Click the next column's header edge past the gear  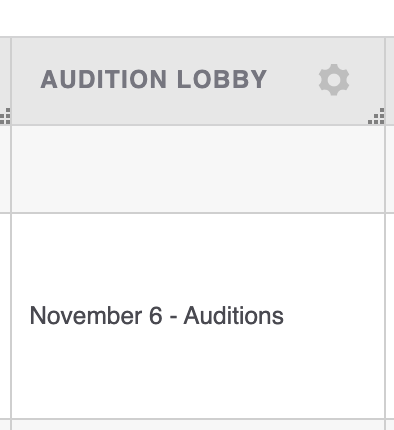coord(390,81)
